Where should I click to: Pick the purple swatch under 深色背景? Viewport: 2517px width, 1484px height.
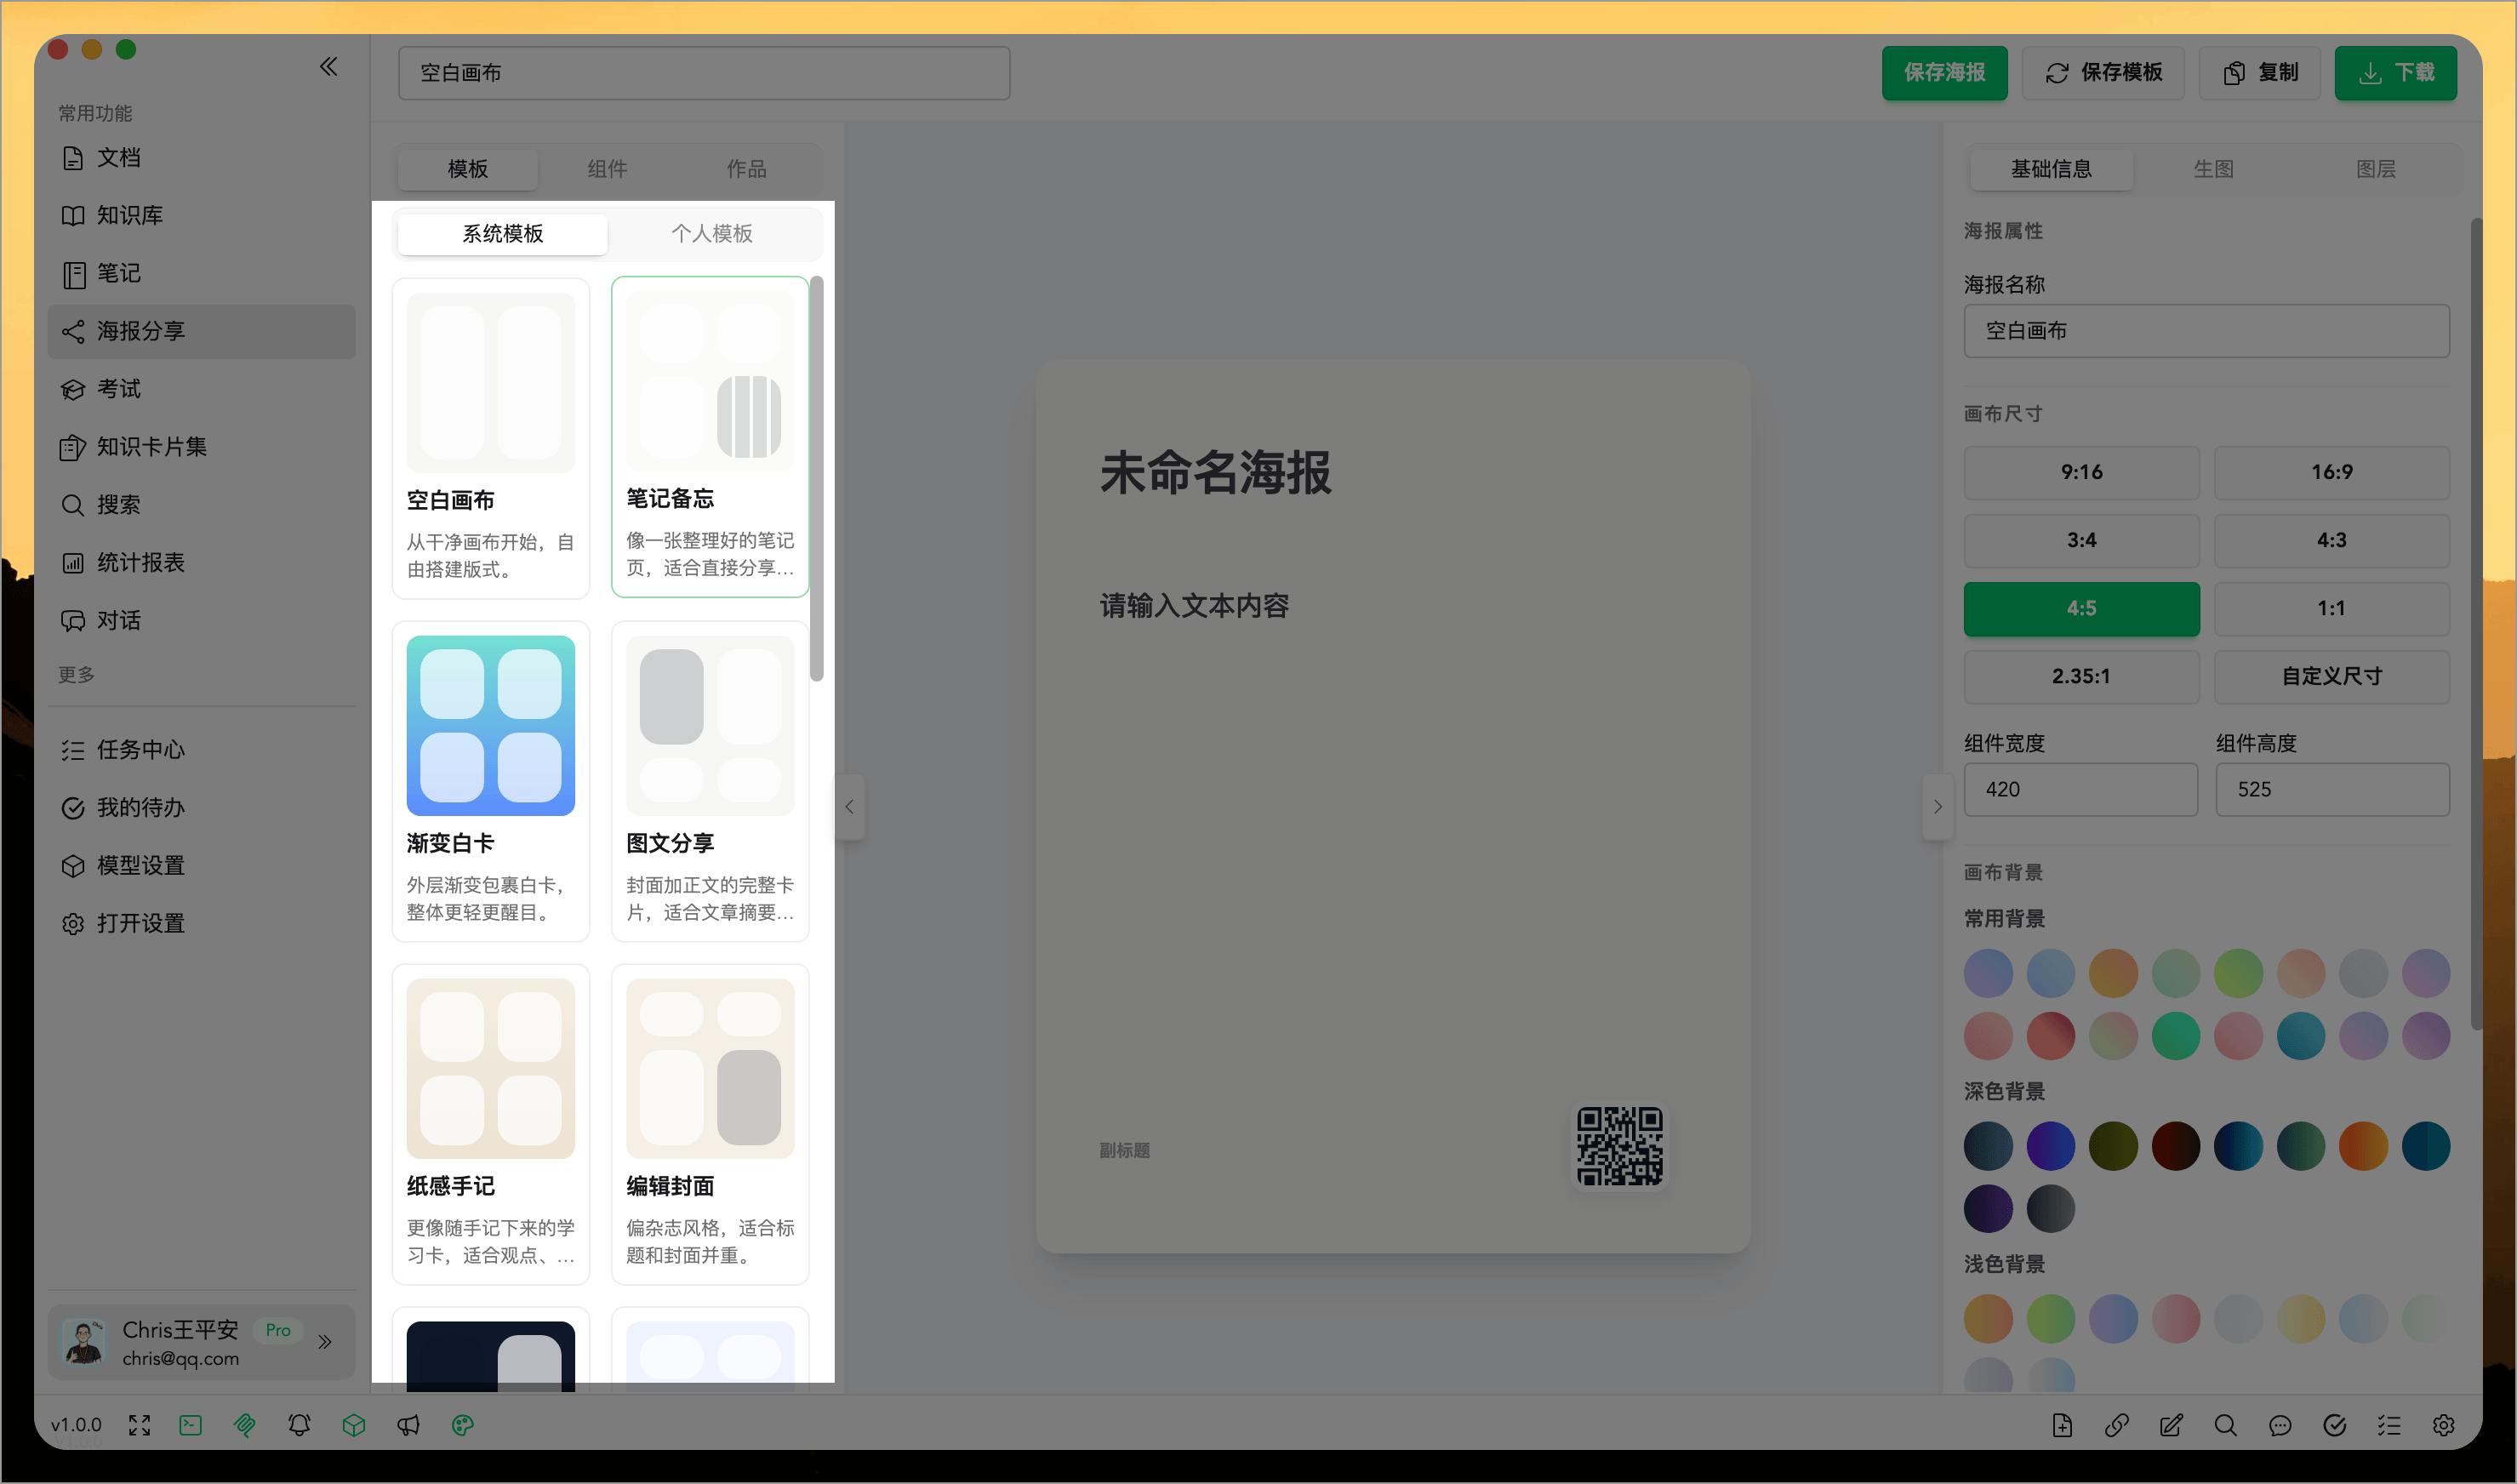(1988, 1209)
